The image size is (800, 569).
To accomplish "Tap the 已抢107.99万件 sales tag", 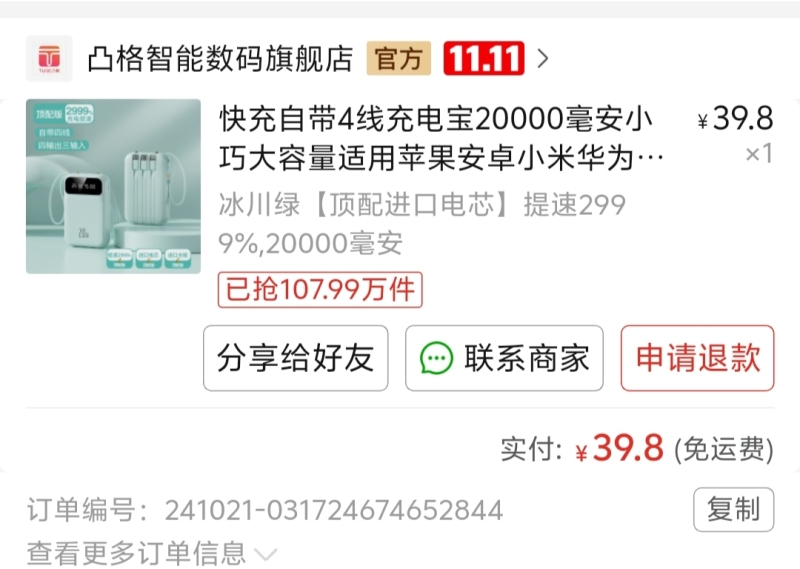I will [320, 290].
